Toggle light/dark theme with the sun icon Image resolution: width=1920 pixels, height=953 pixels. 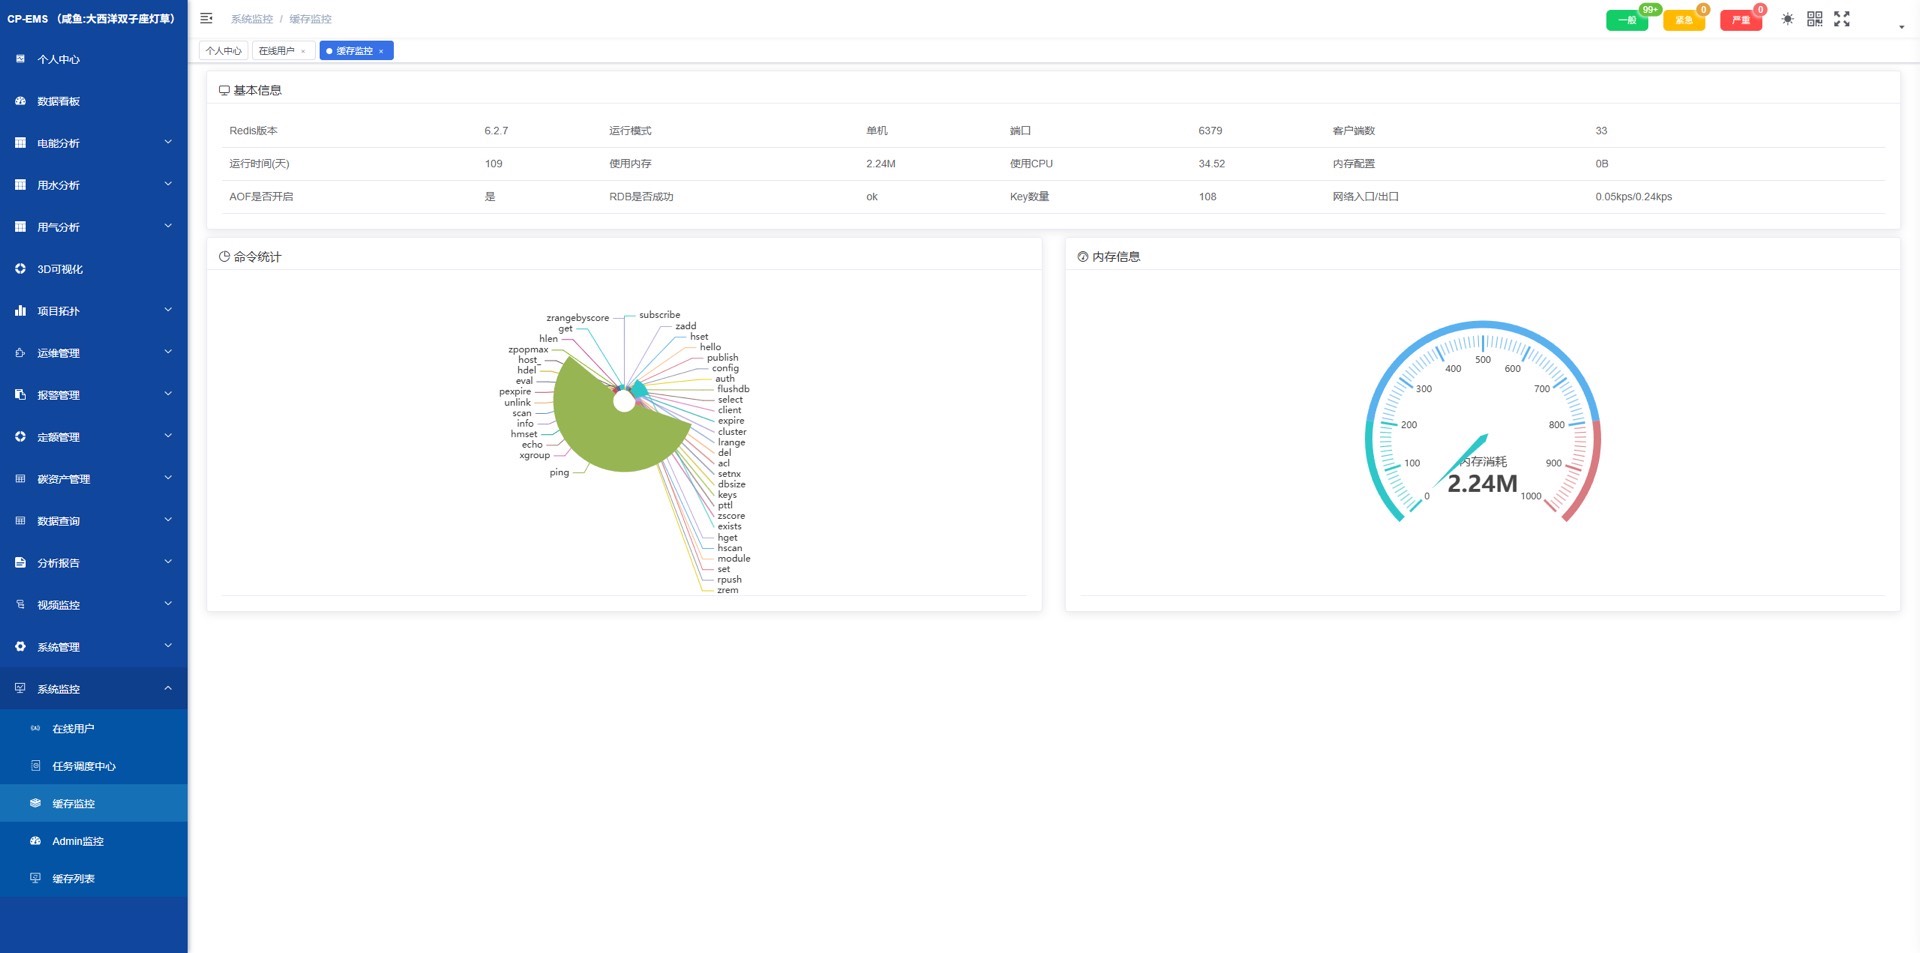click(1787, 19)
